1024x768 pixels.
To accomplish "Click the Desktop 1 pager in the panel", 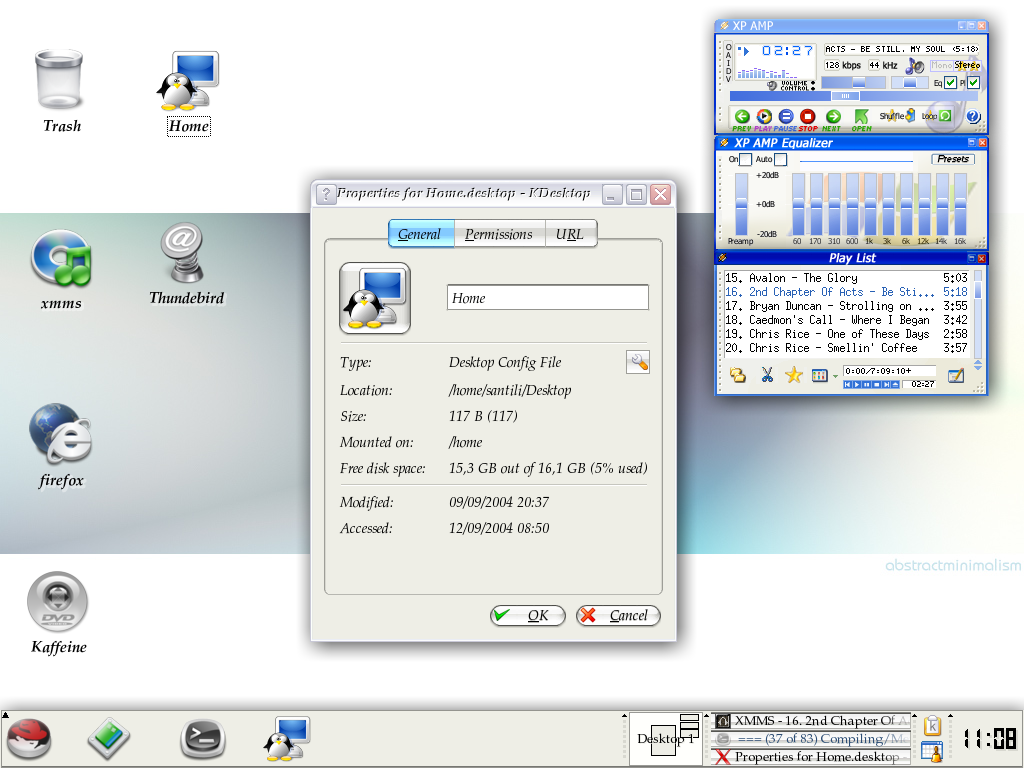I will [x=666, y=739].
